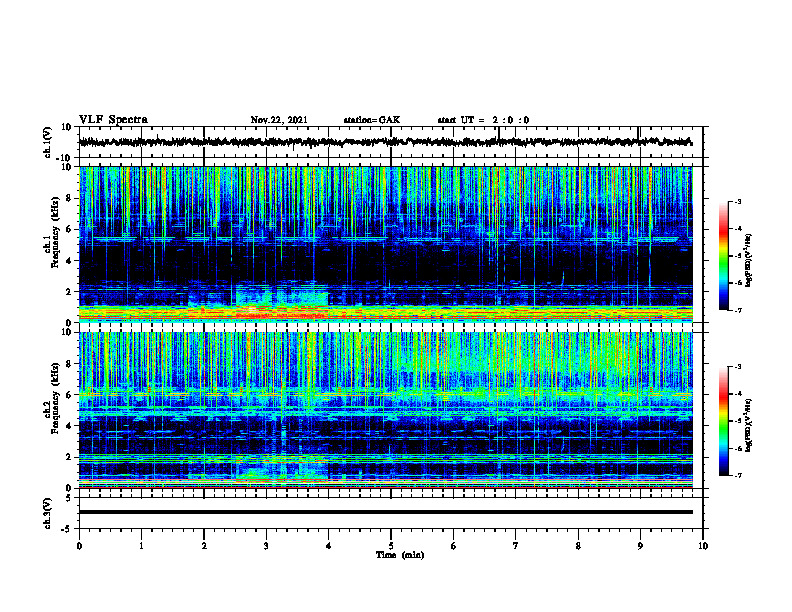
Task: Click the "station=GAK" header label
Action: pos(372,120)
